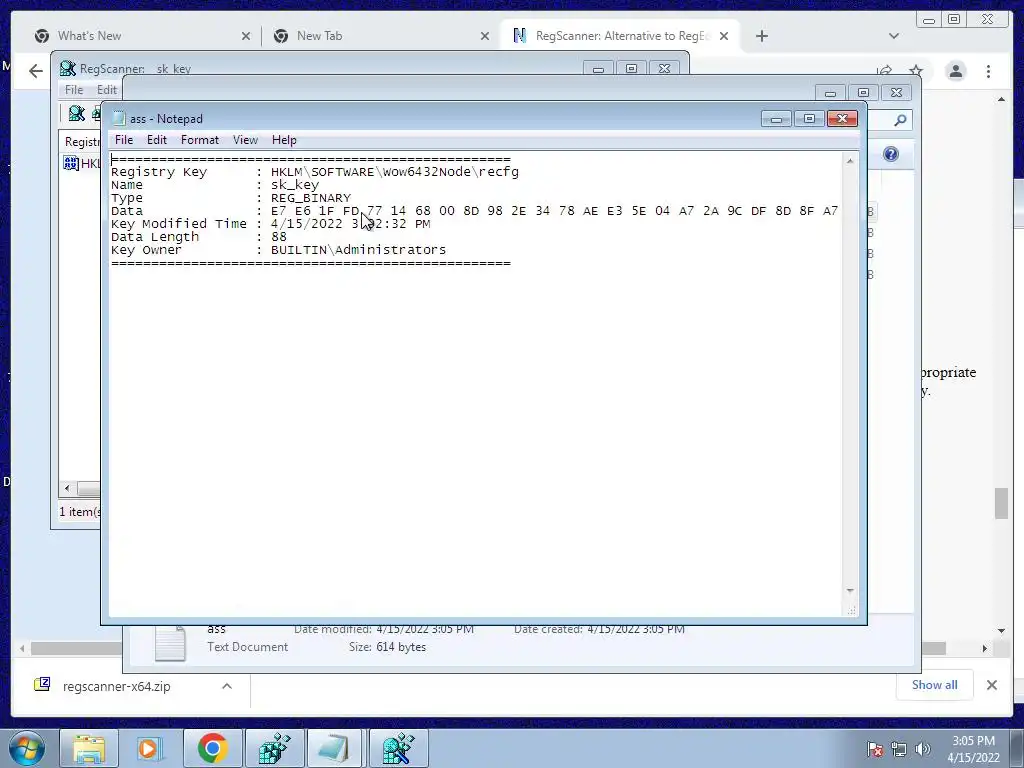Click network tray icon
Viewport: 1024px width, 768px height.
[899, 749]
